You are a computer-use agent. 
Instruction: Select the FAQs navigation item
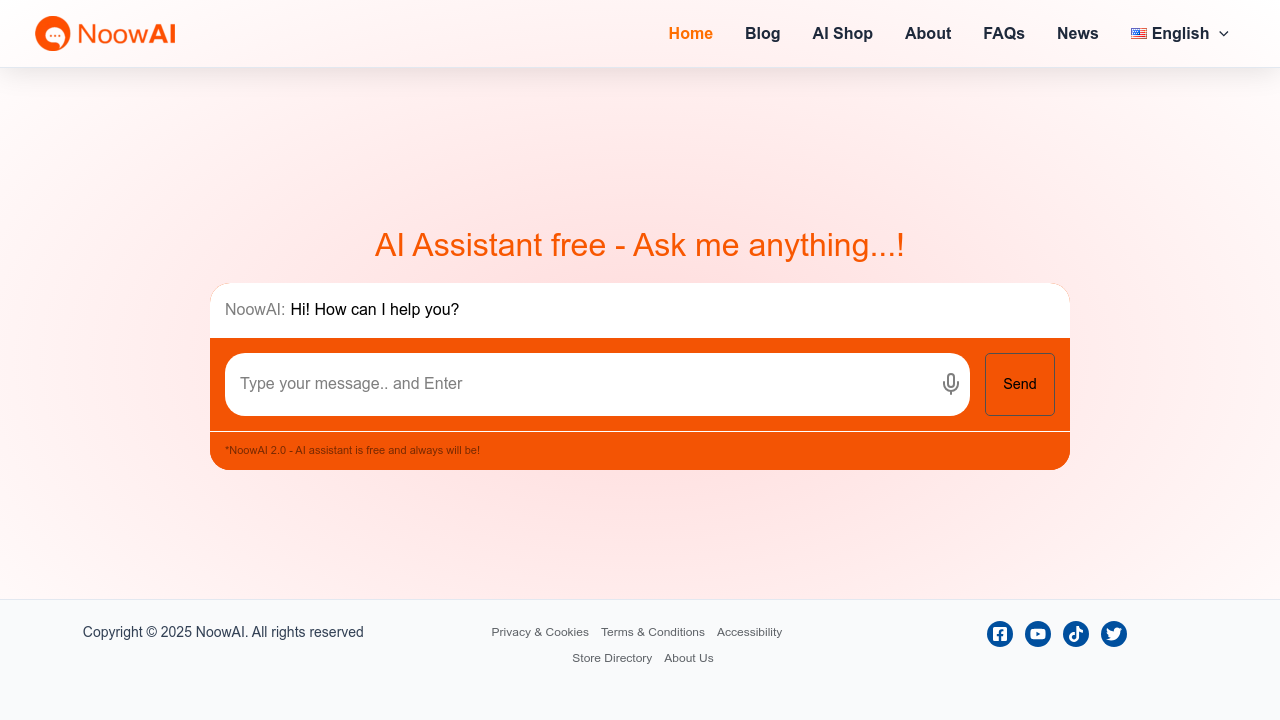1004,33
